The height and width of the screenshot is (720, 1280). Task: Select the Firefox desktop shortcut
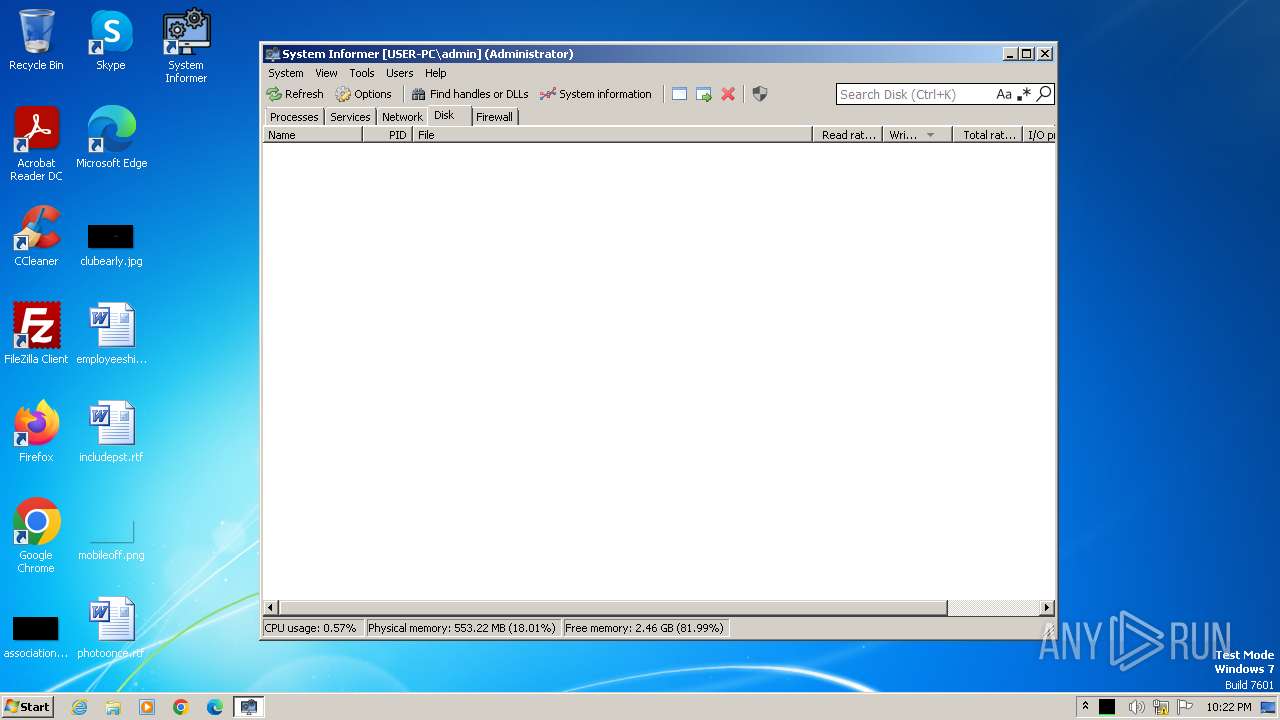(x=36, y=432)
